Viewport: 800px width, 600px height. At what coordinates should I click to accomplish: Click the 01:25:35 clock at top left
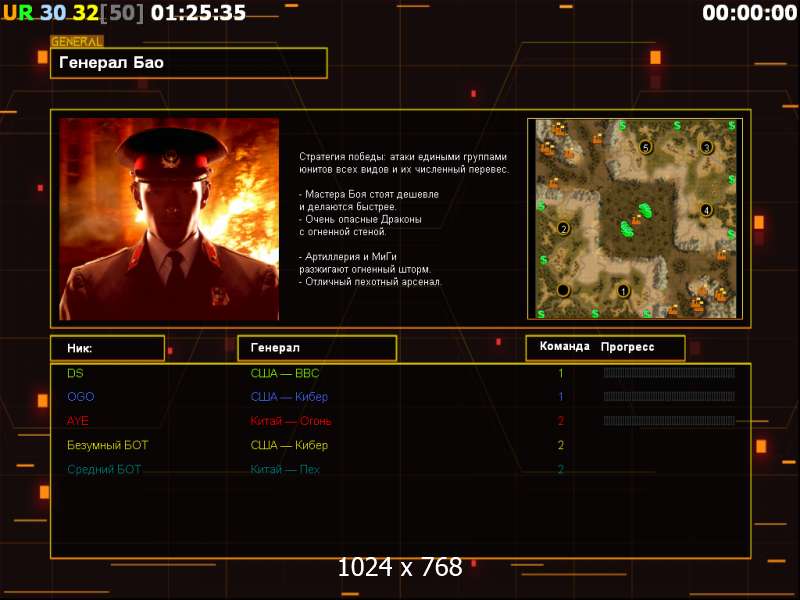tap(198, 13)
